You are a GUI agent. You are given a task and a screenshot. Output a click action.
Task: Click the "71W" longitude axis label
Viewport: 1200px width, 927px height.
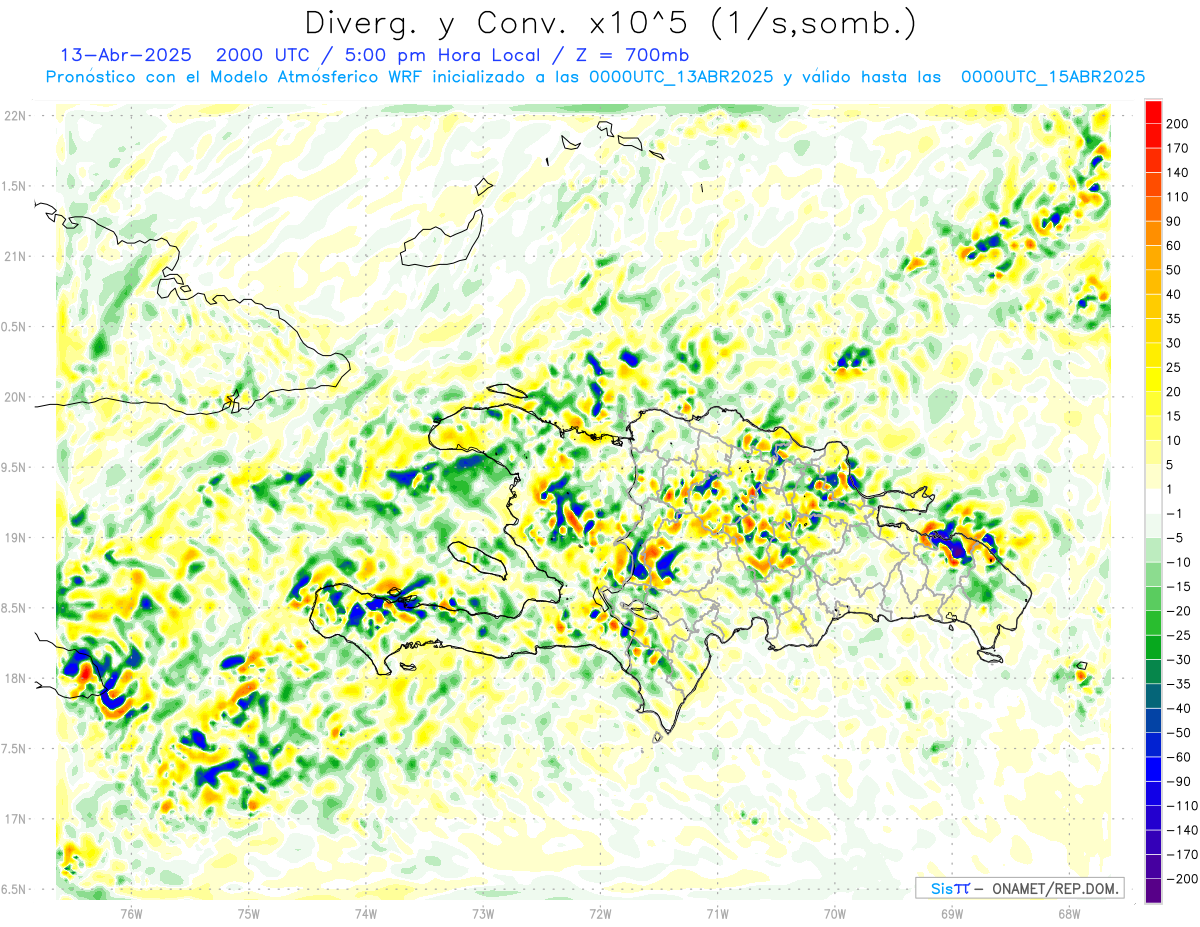(x=717, y=914)
